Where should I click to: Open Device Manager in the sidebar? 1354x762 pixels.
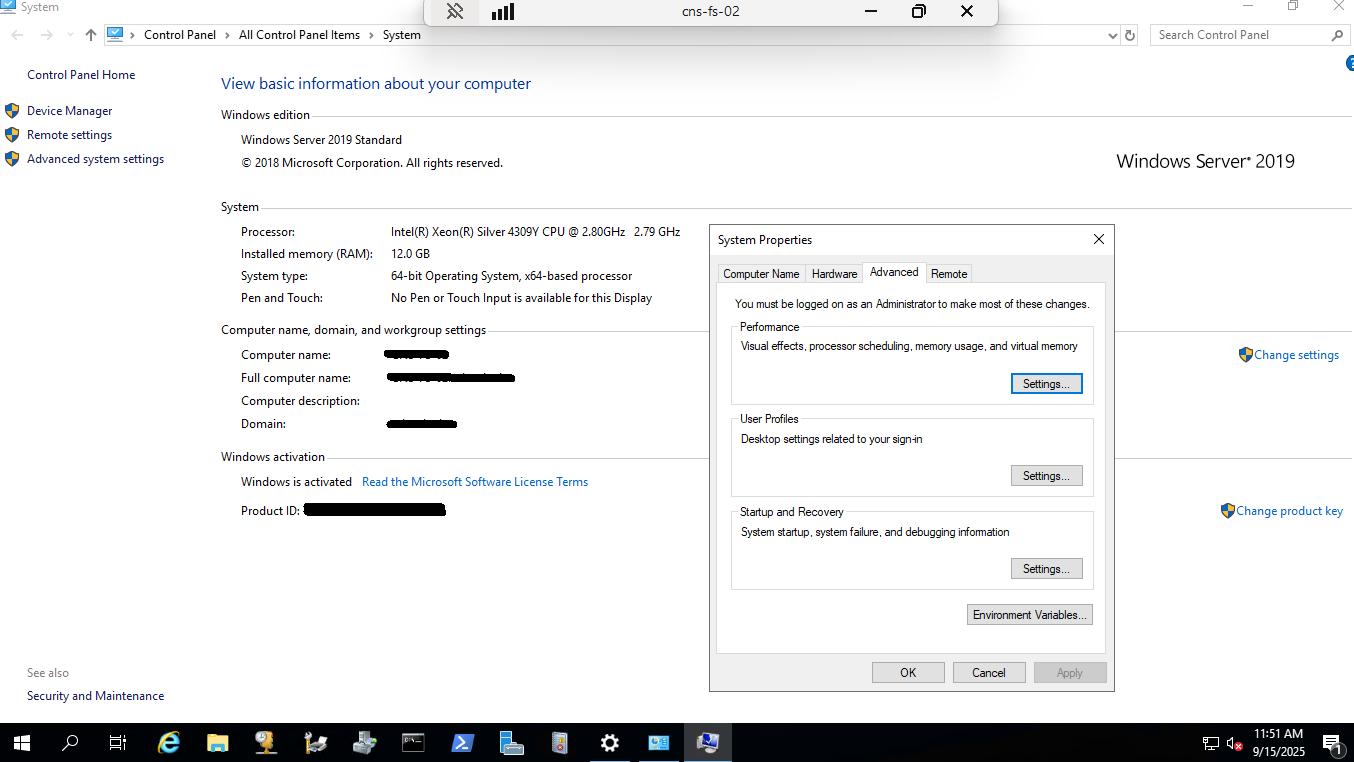[67, 110]
